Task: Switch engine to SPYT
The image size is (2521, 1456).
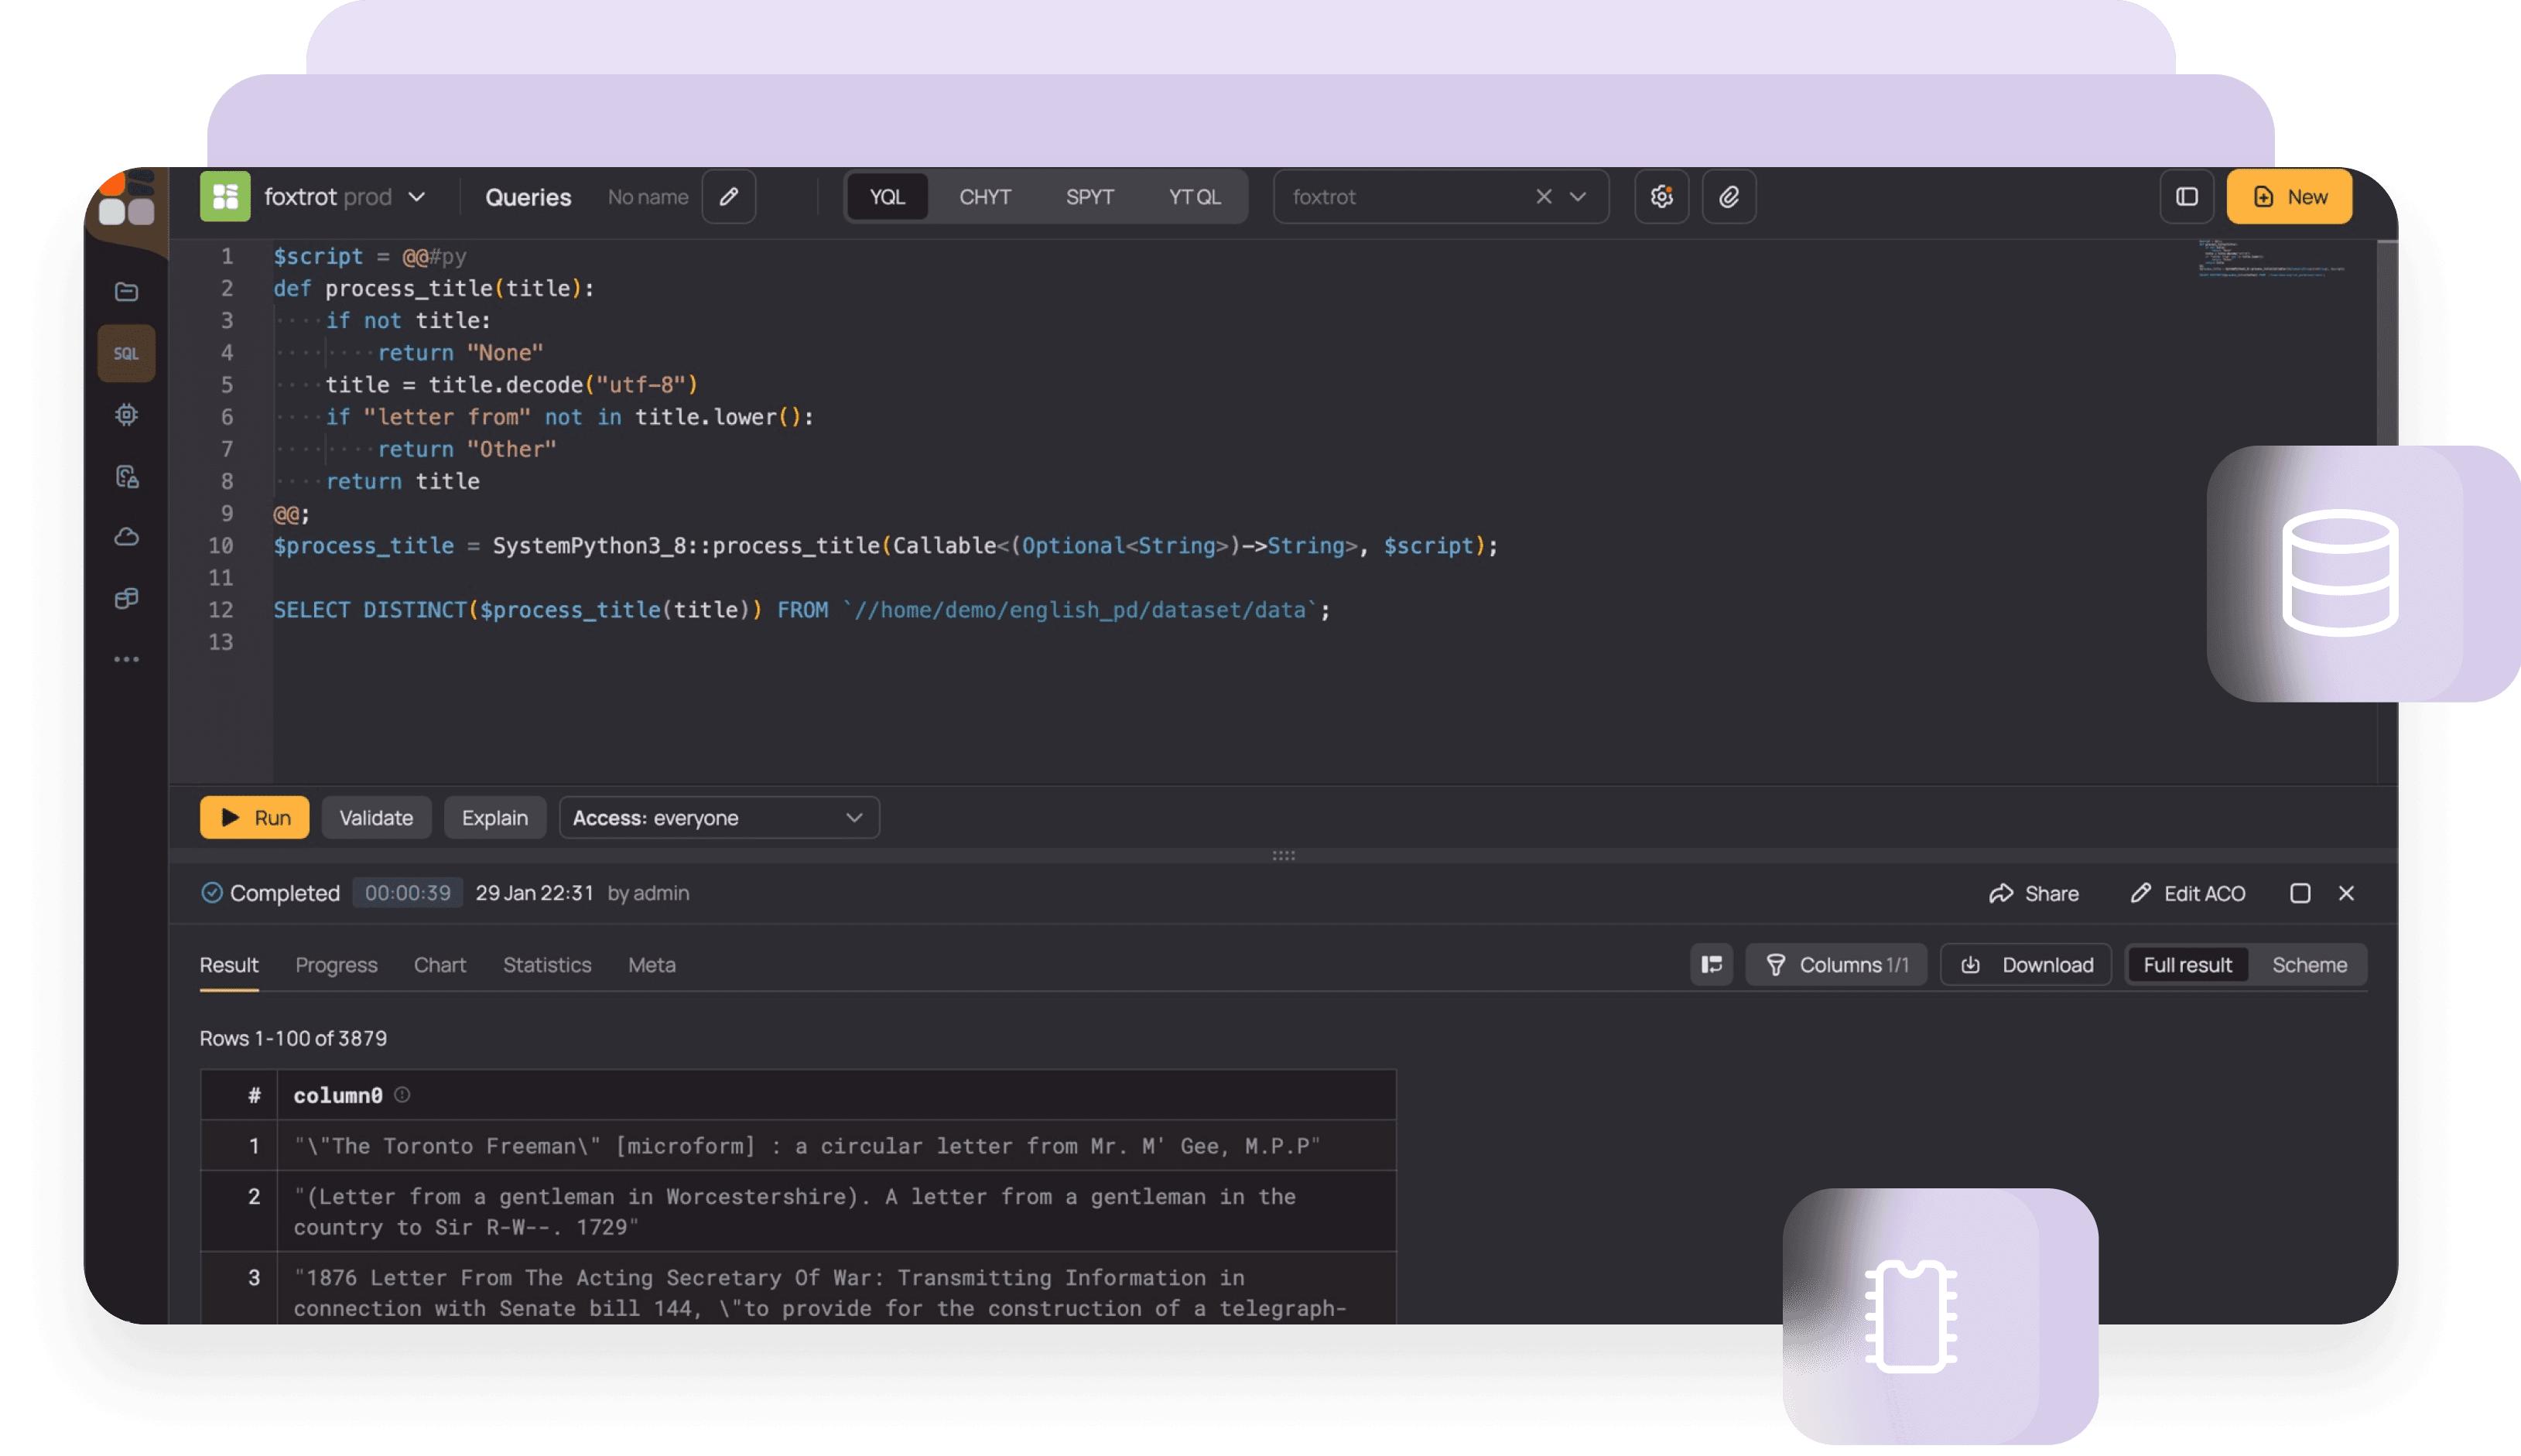Action: pos(1089,196)
